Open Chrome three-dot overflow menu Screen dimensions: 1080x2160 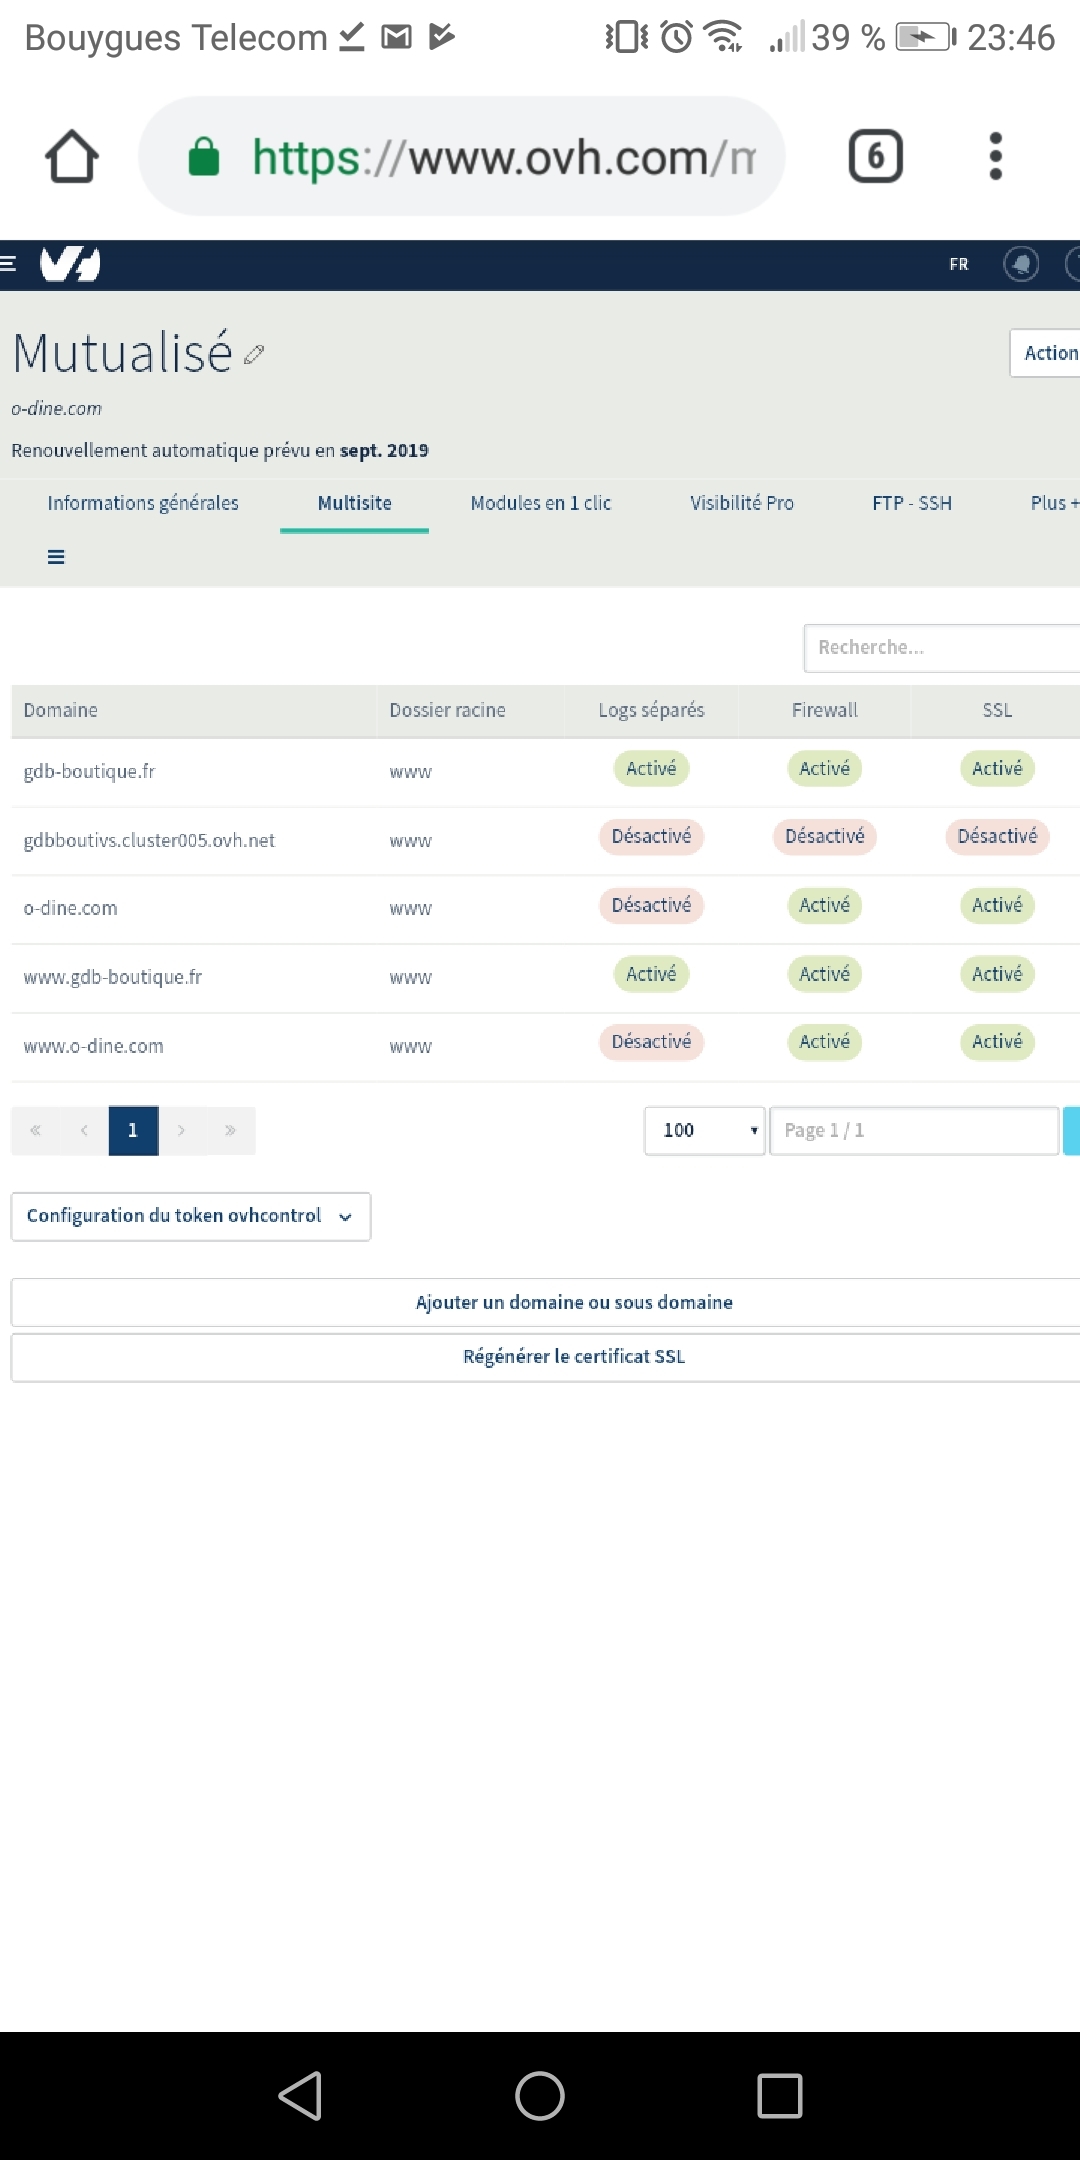click(994, 157)
